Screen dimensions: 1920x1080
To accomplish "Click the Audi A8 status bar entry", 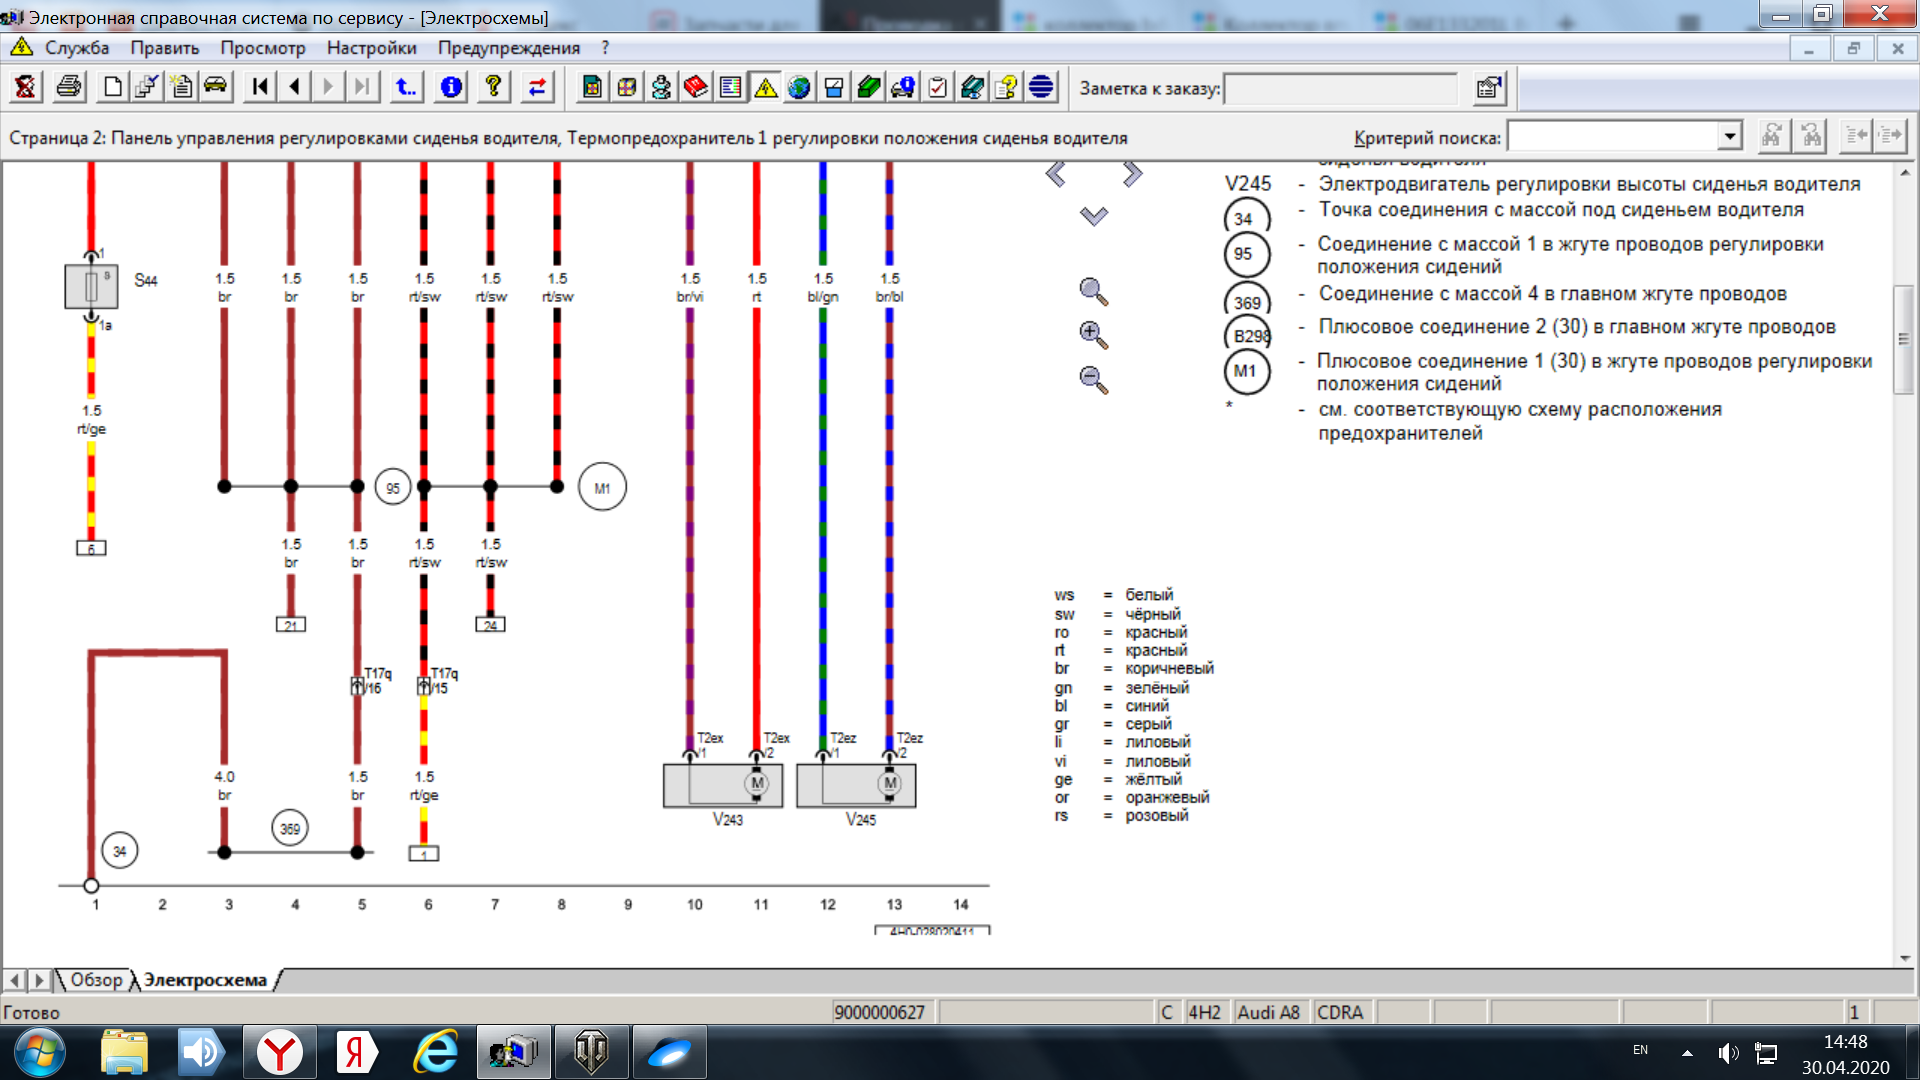I will [1269, 1012].
